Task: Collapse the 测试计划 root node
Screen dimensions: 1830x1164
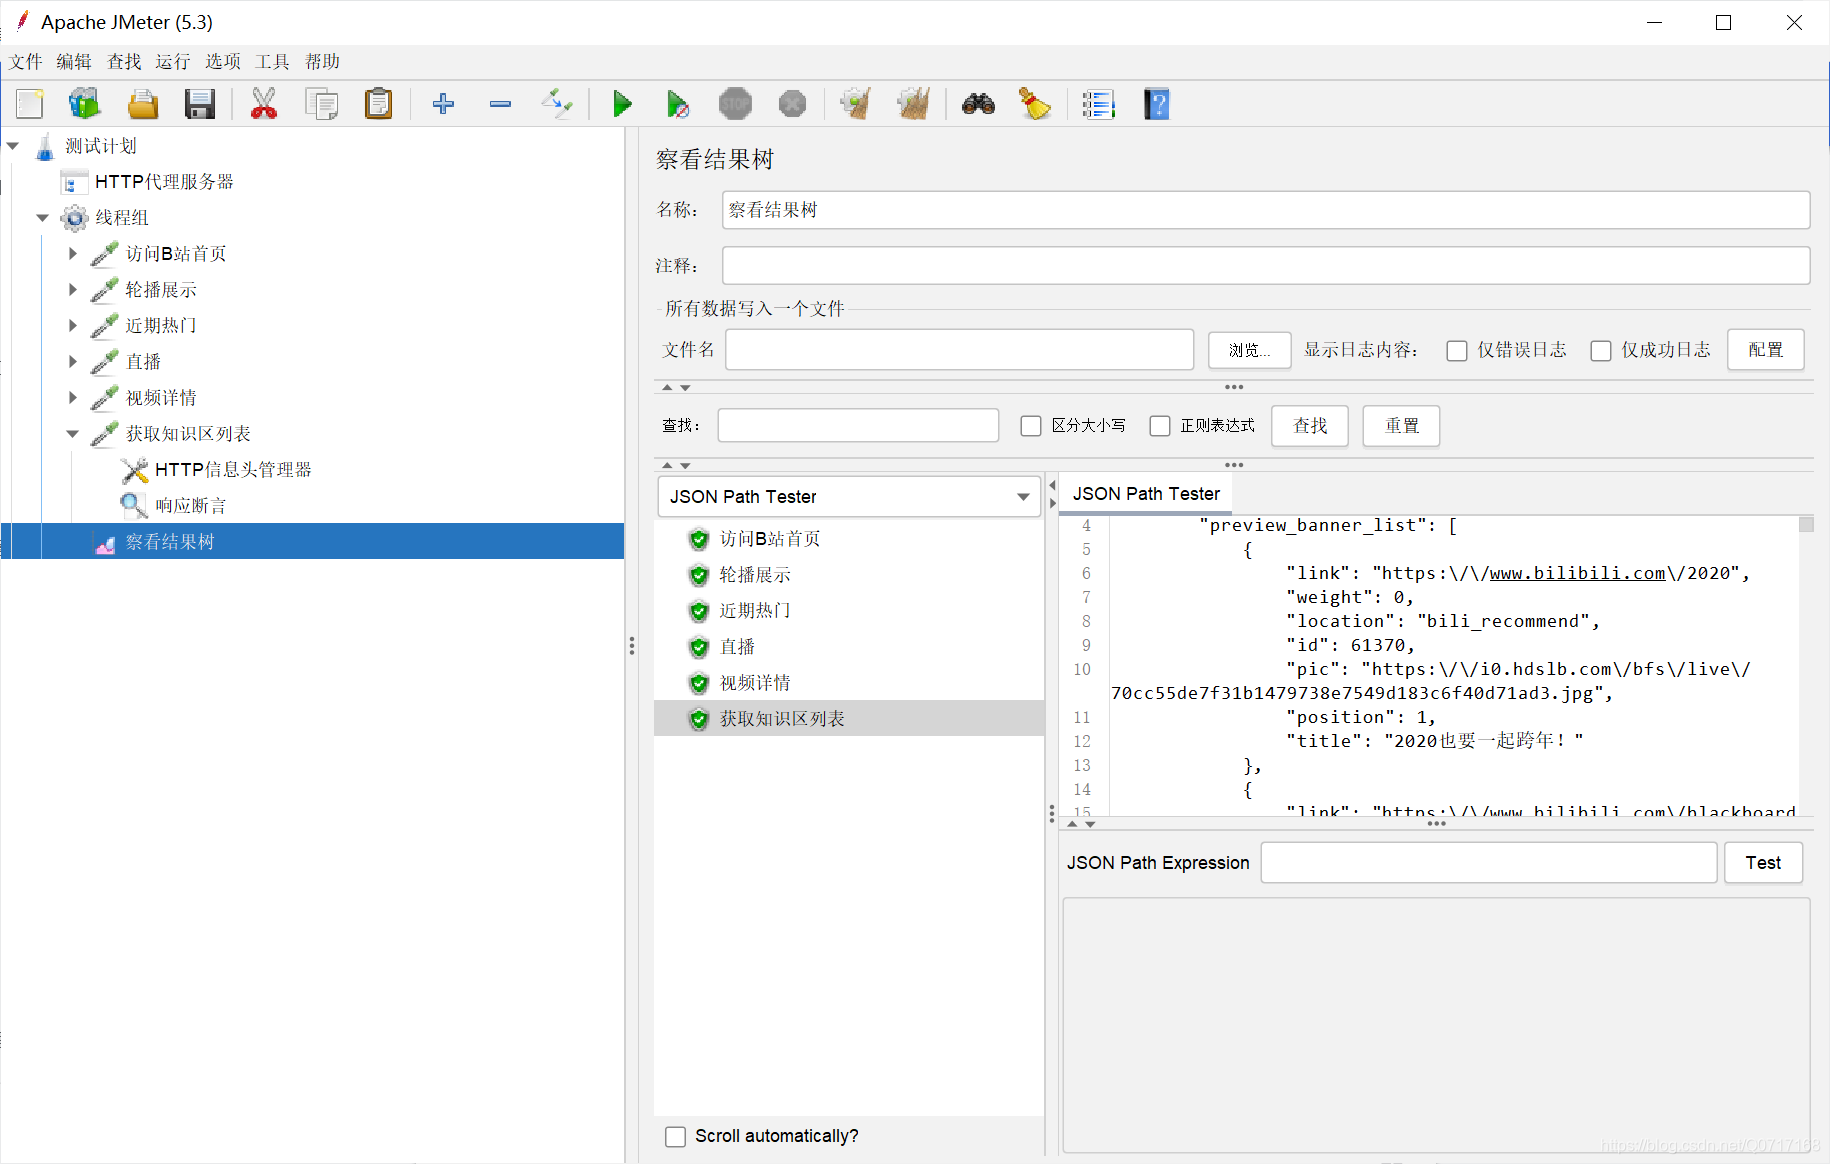Action: coord(13,146)
